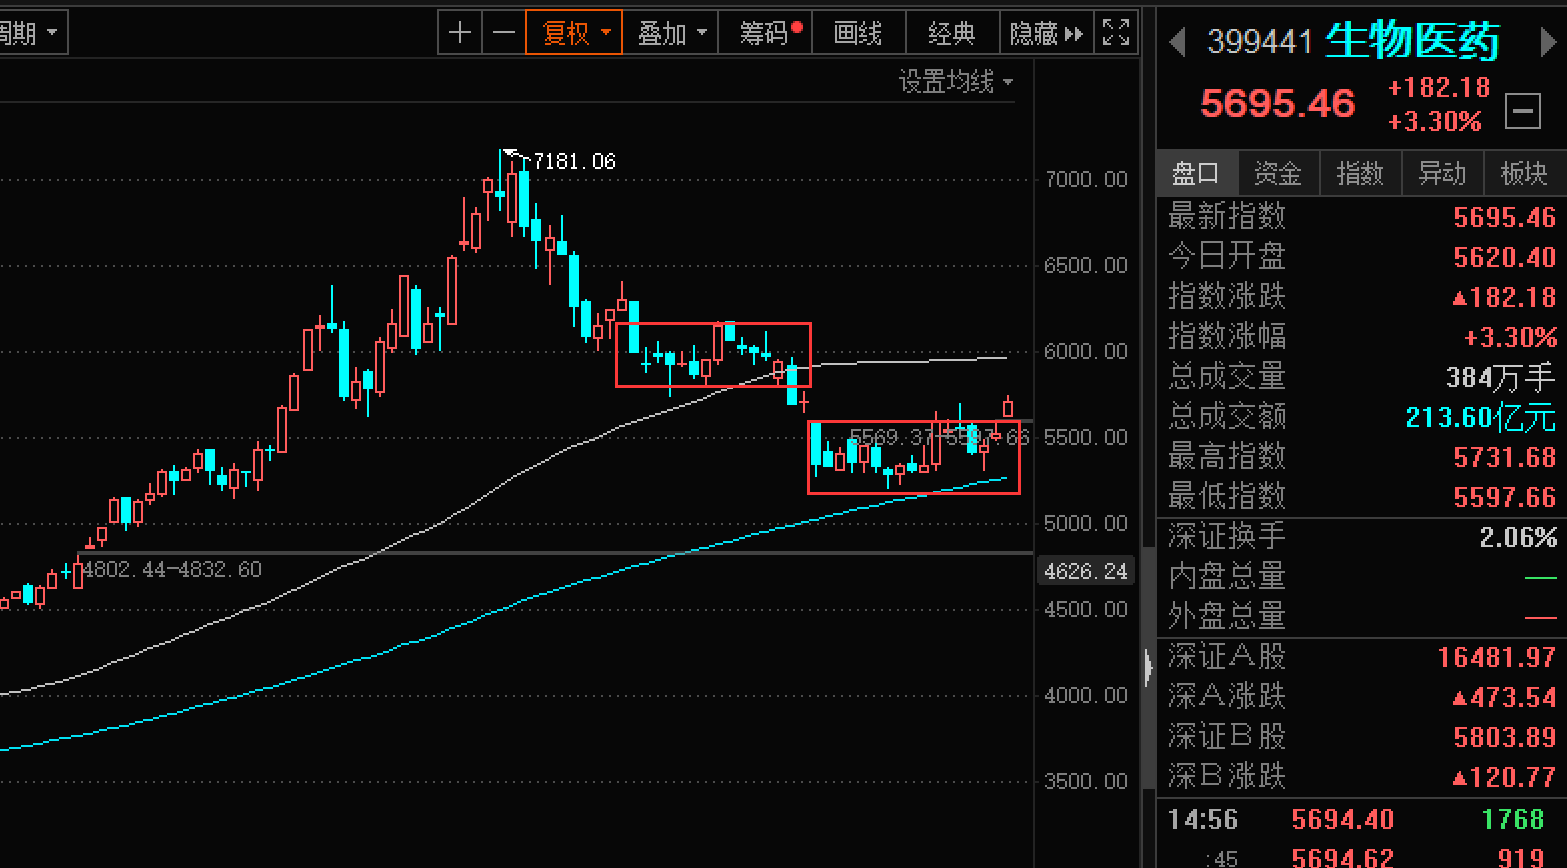Select the 14:56 trade tick row

1362,820
